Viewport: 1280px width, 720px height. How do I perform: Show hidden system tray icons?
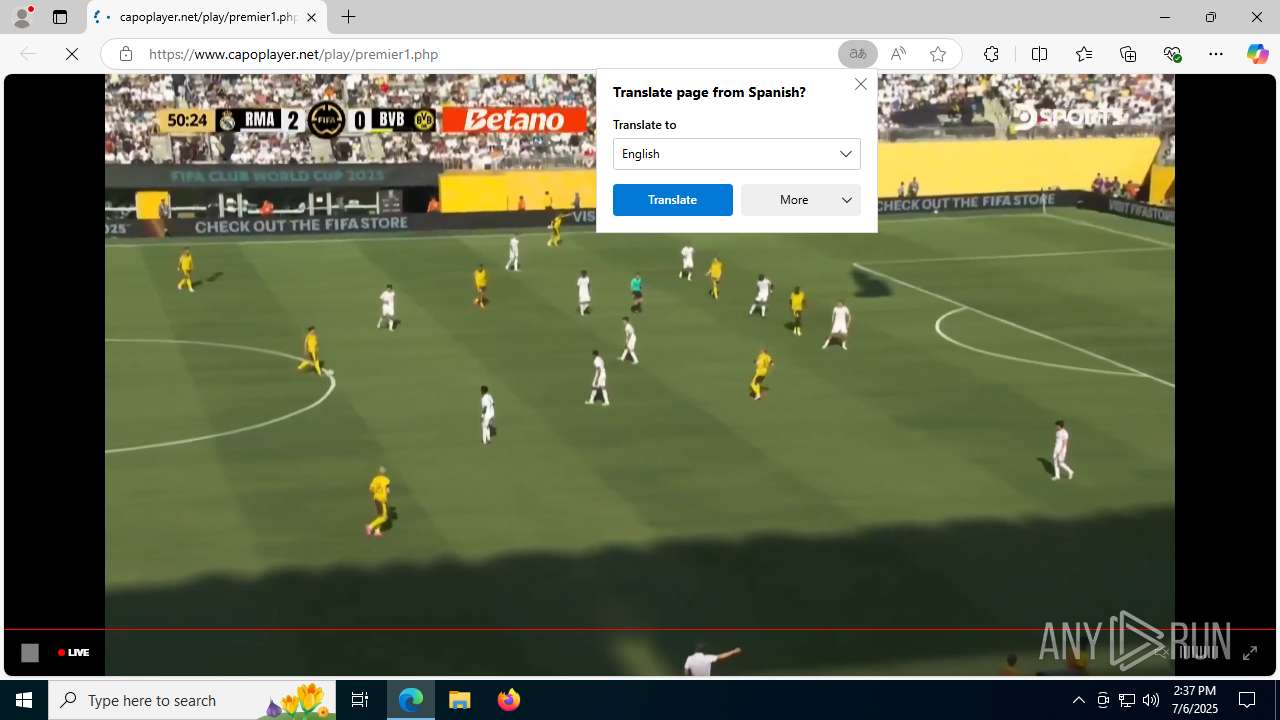tap(1078, 700)
